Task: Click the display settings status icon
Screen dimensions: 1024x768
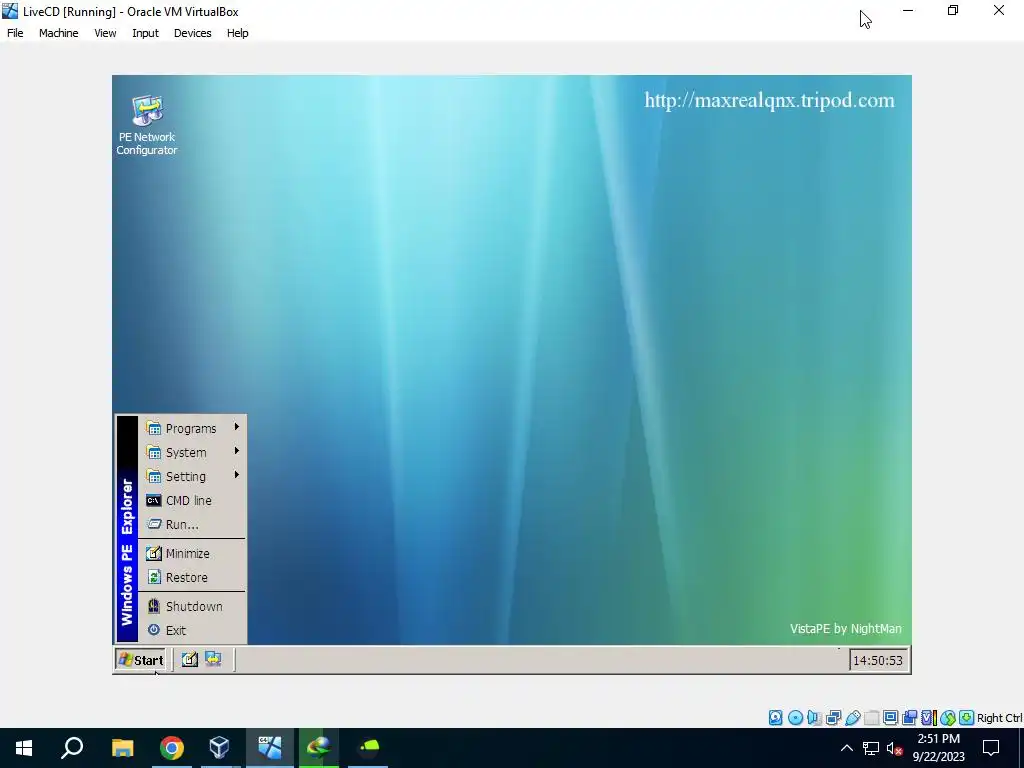Action: tap(890, 718)
